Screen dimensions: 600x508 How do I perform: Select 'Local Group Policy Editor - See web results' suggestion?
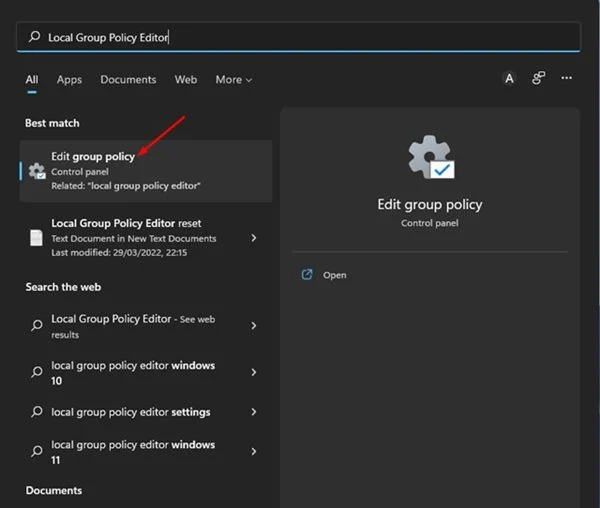pos(146,326)
